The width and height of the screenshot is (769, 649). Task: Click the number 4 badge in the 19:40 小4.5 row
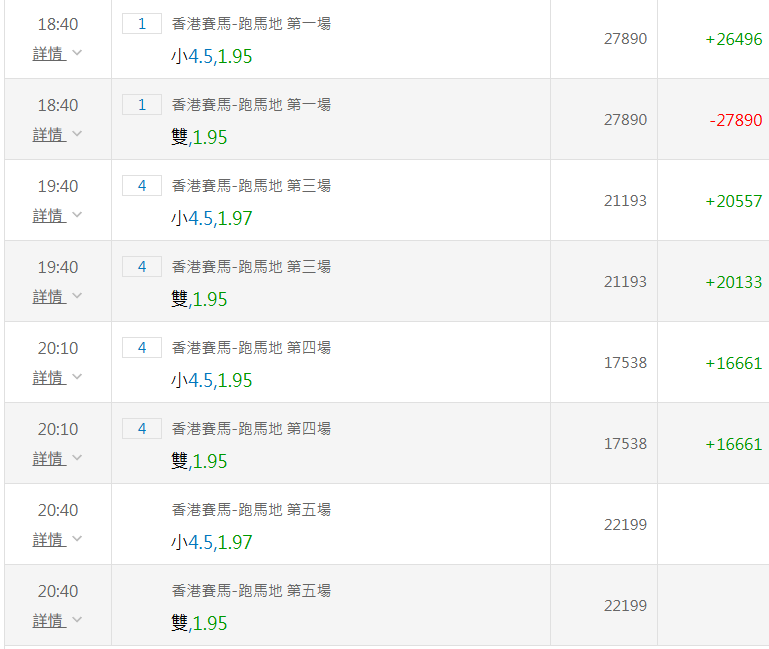pyautogui.click(x=142, y=185)
